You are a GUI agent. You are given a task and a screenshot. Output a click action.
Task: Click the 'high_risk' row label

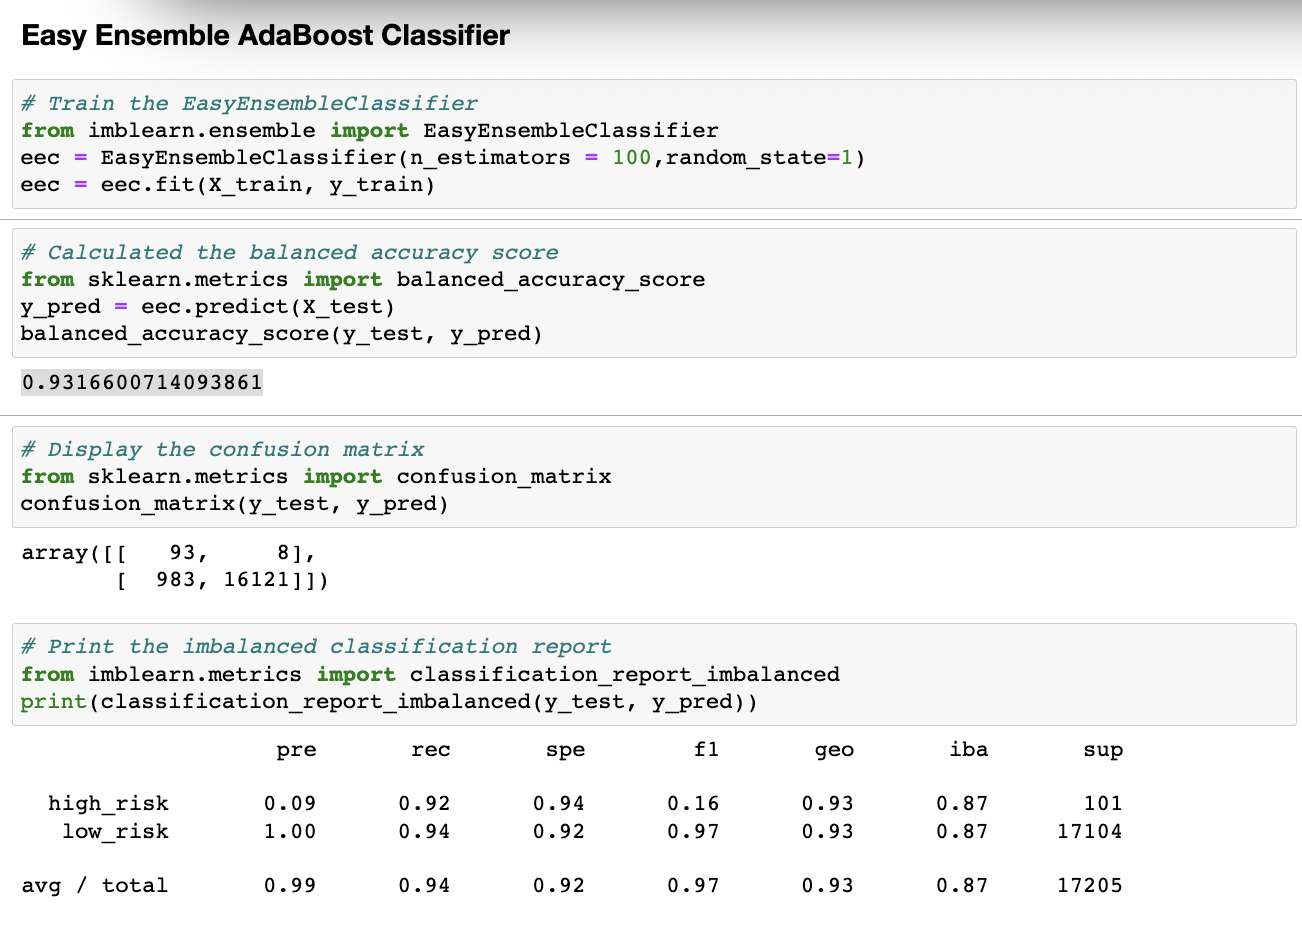[x=108, y=804]
